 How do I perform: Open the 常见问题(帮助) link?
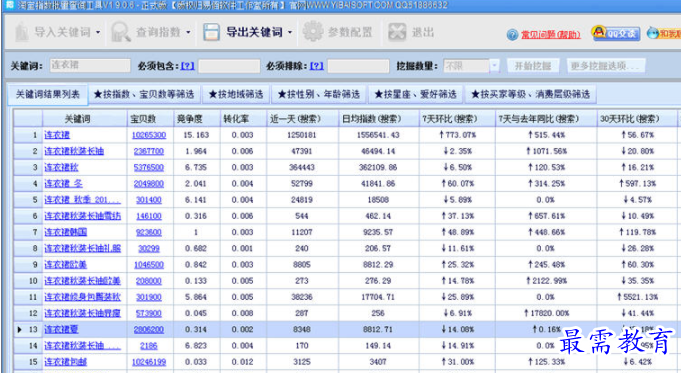(x=551, y=35)
